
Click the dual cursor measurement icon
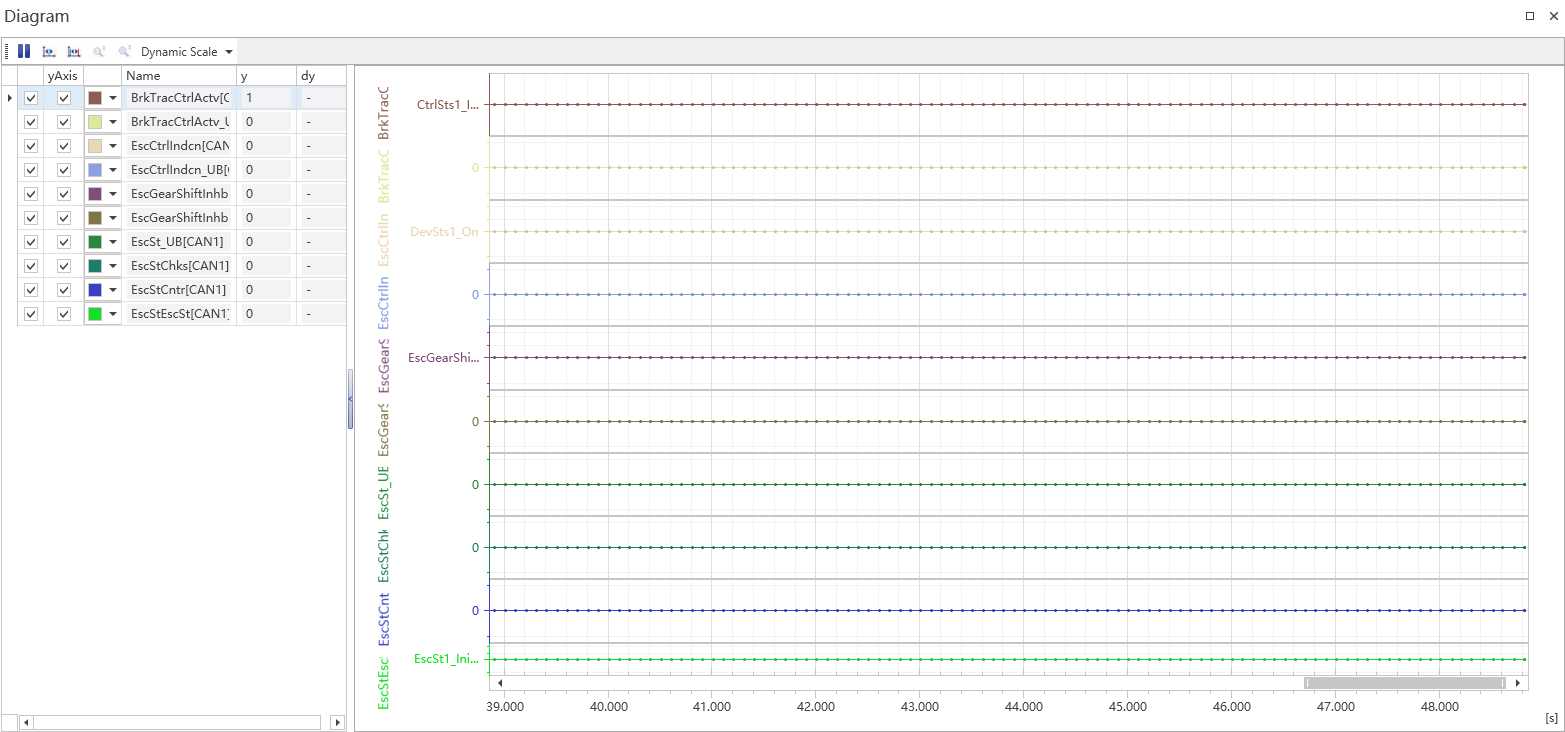point(74,51)
